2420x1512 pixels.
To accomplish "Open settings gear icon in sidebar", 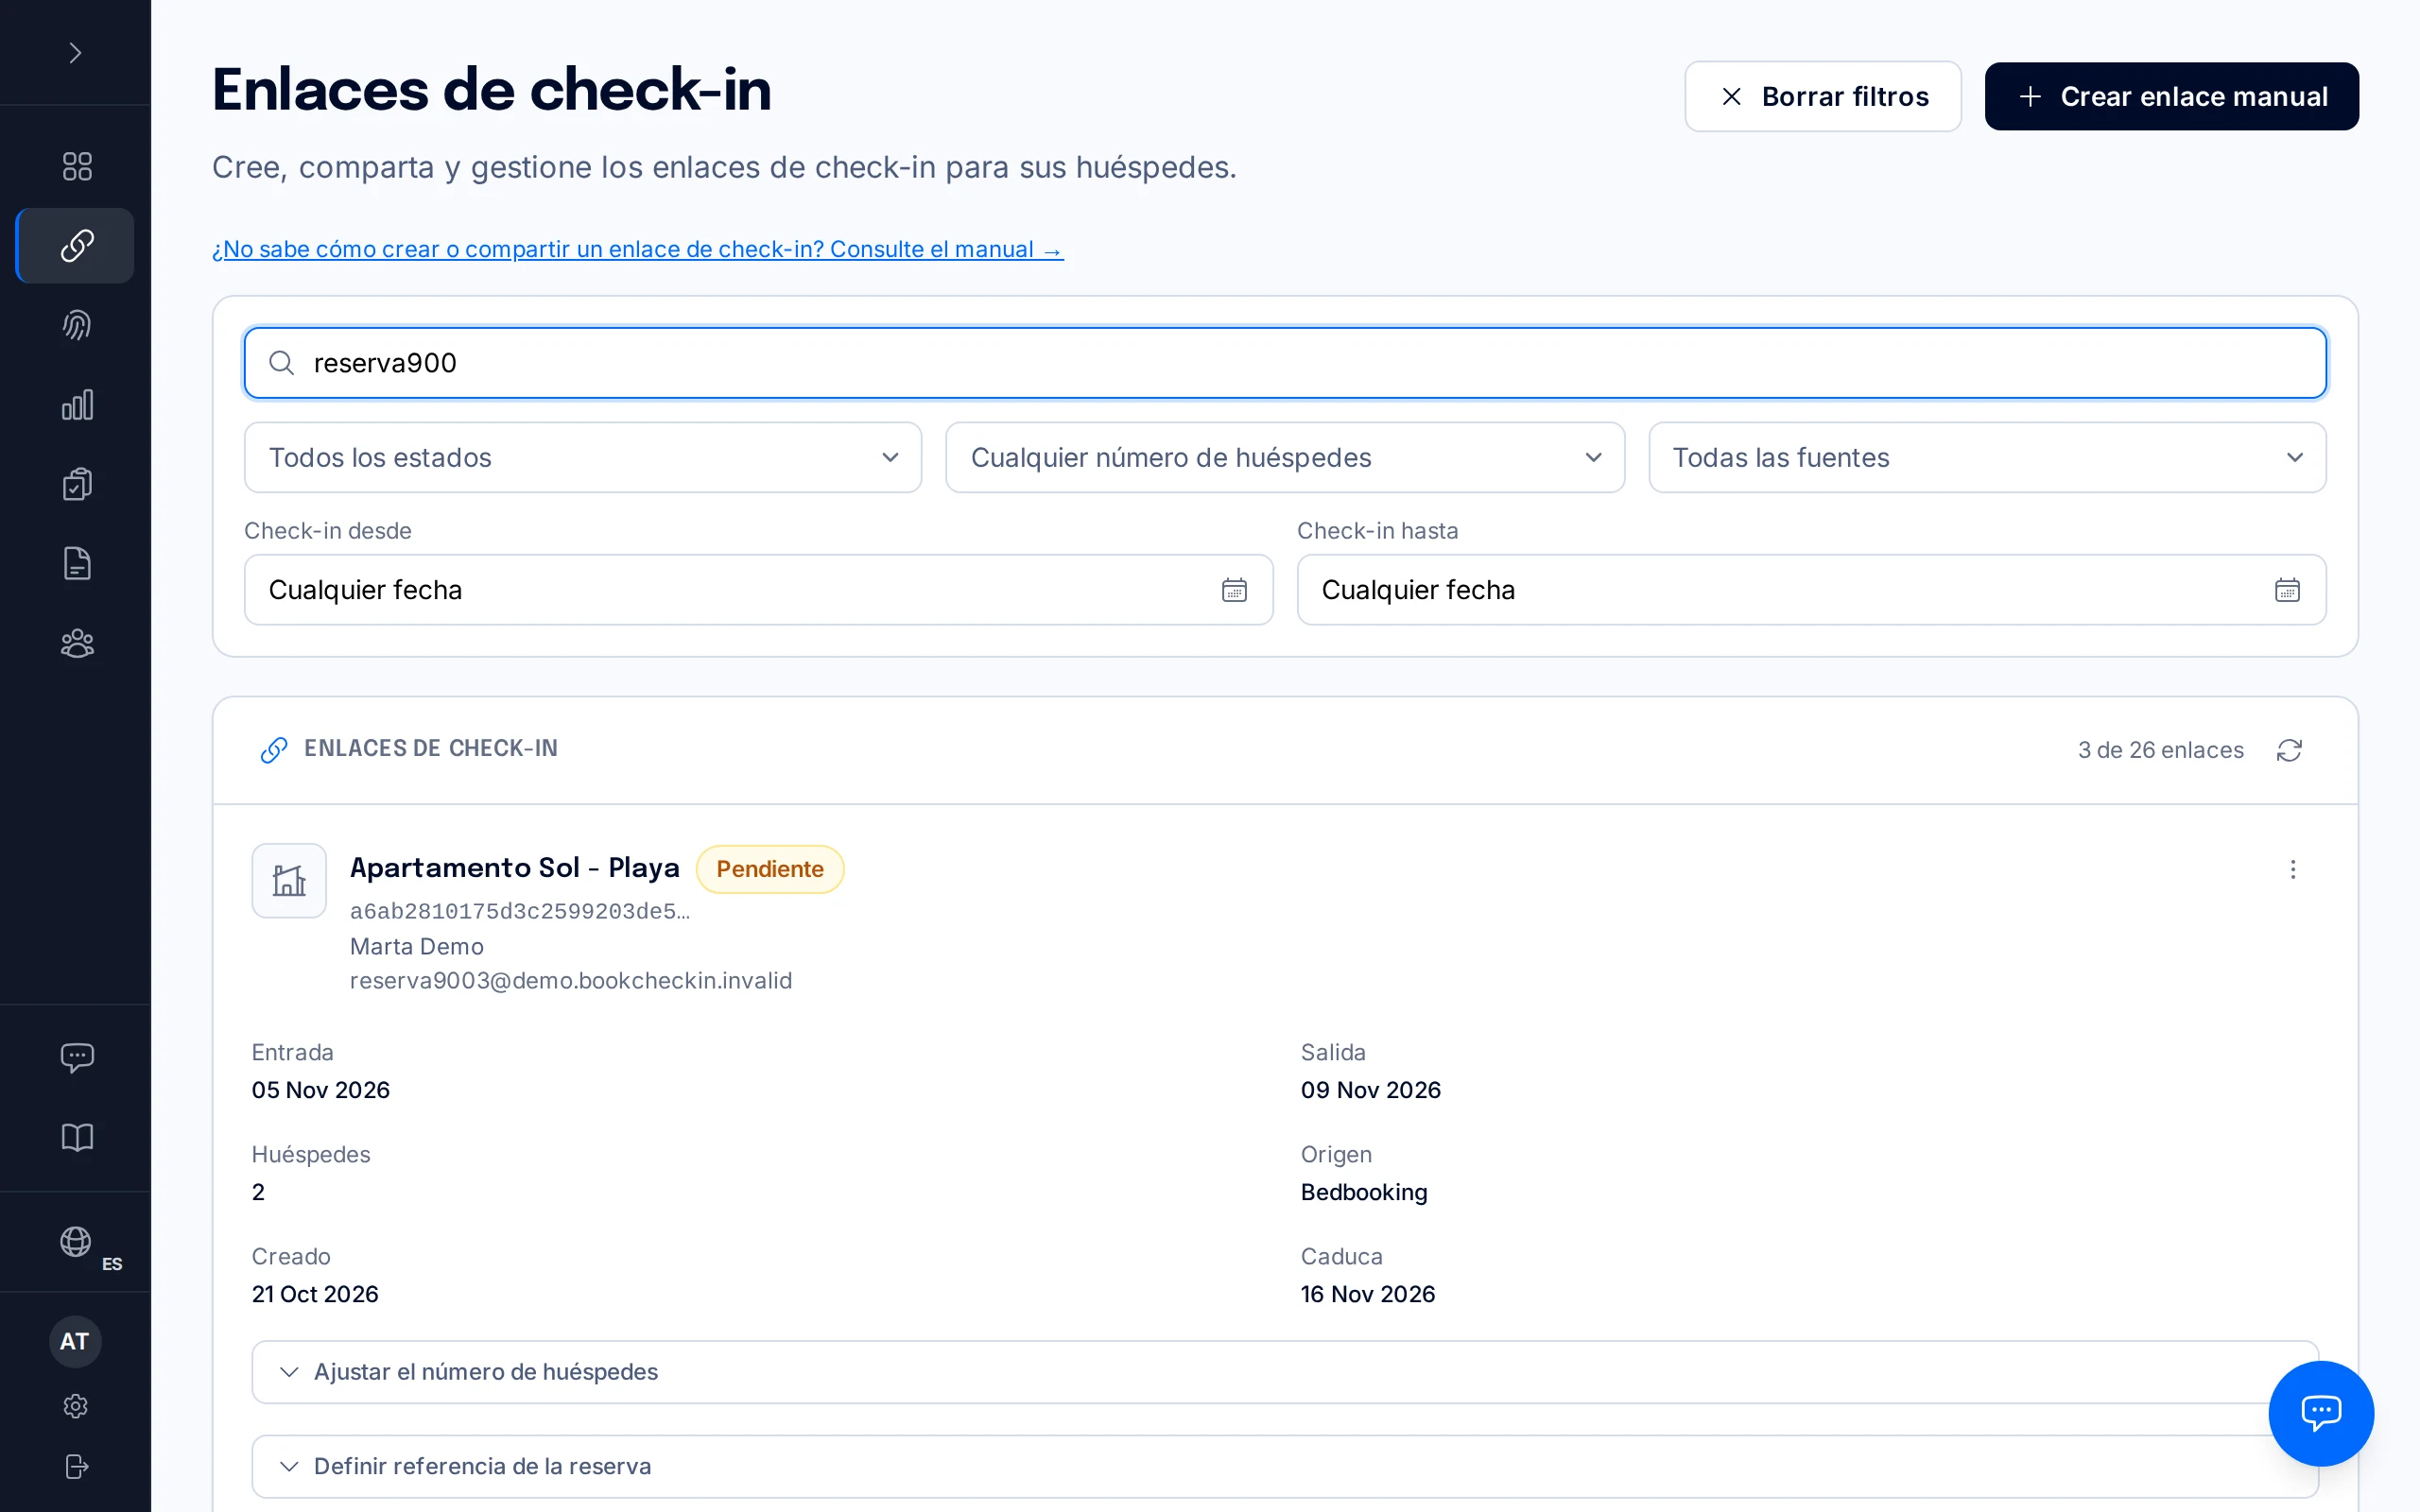I will pos(76,1406).
